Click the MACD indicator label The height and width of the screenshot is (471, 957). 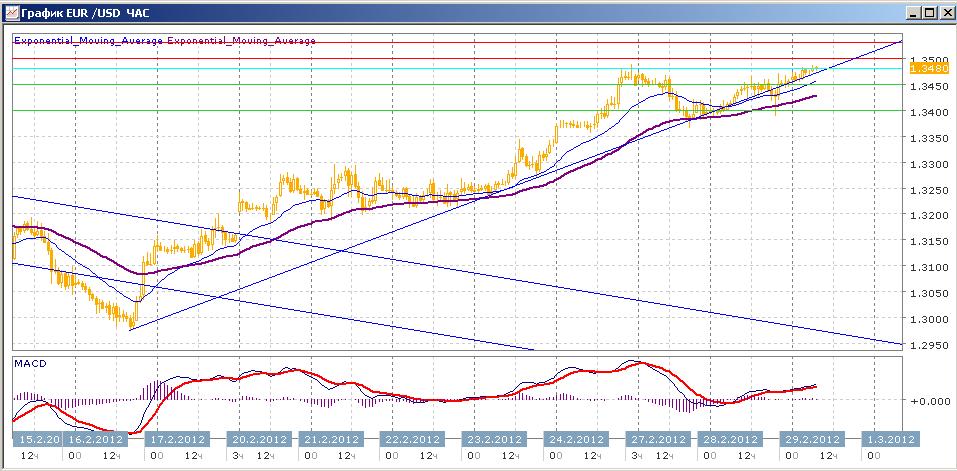(x=30, y=363)
